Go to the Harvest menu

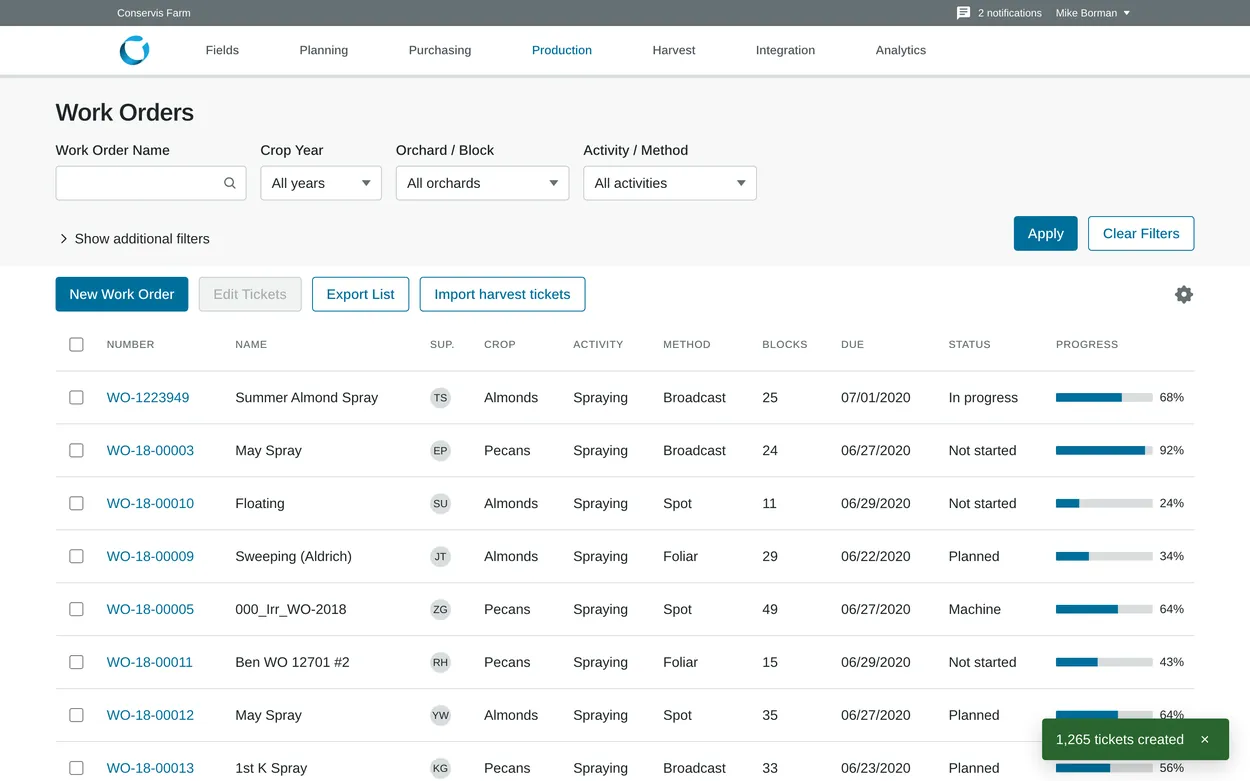[x=674, y=50]
